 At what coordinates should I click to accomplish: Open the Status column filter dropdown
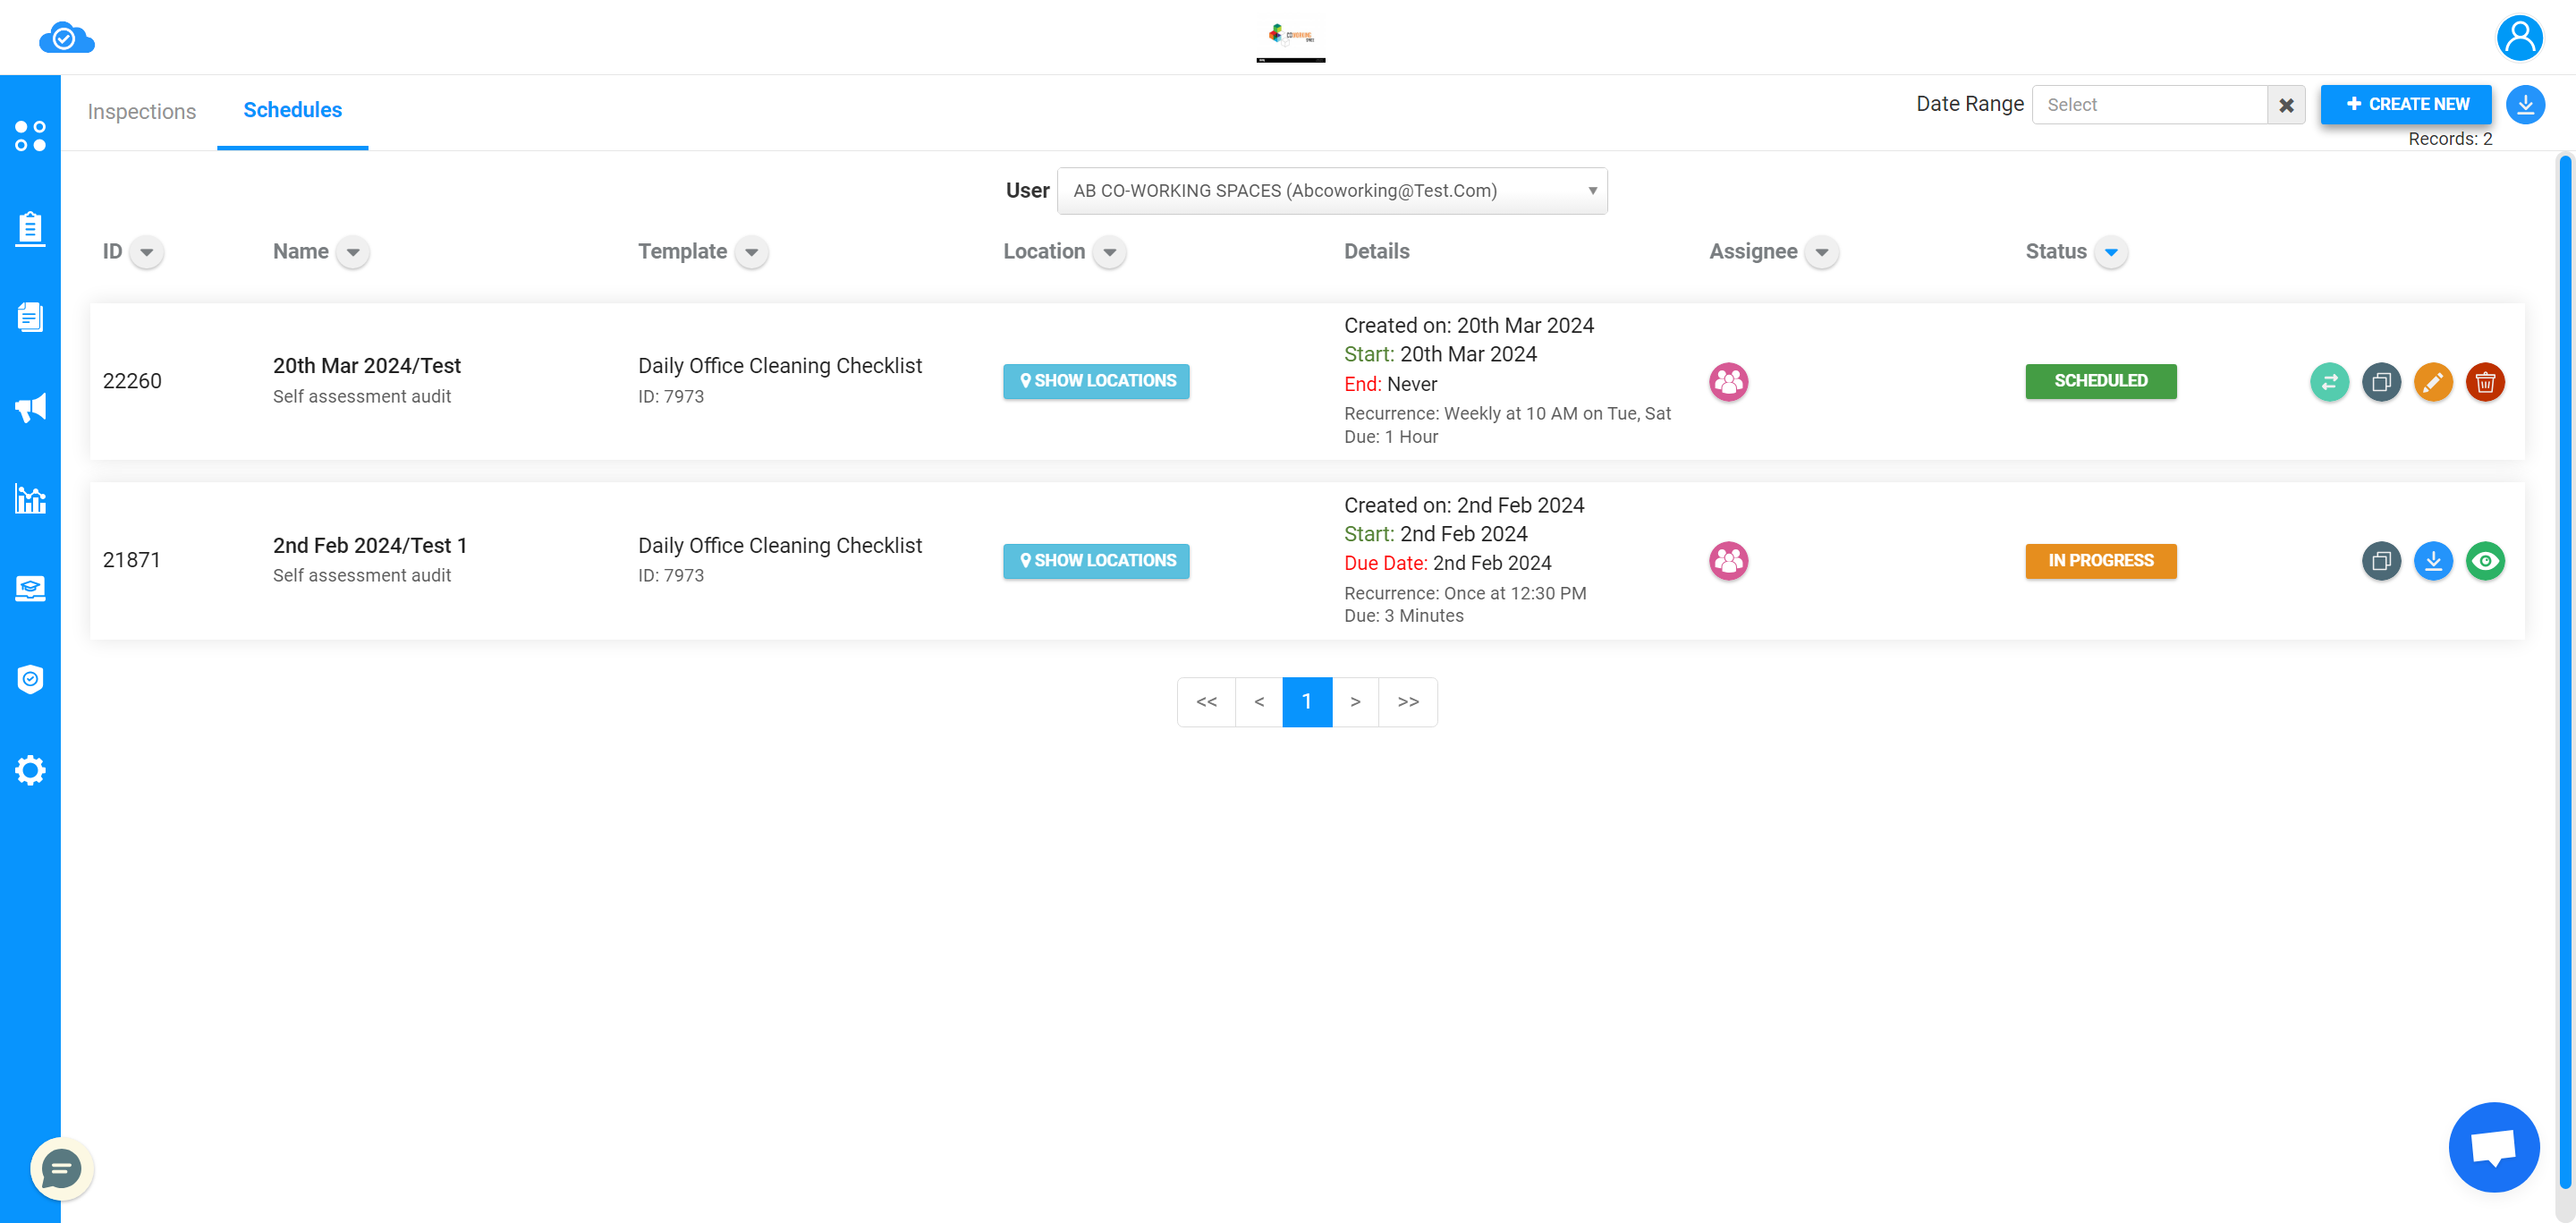tap(2111, 252)
